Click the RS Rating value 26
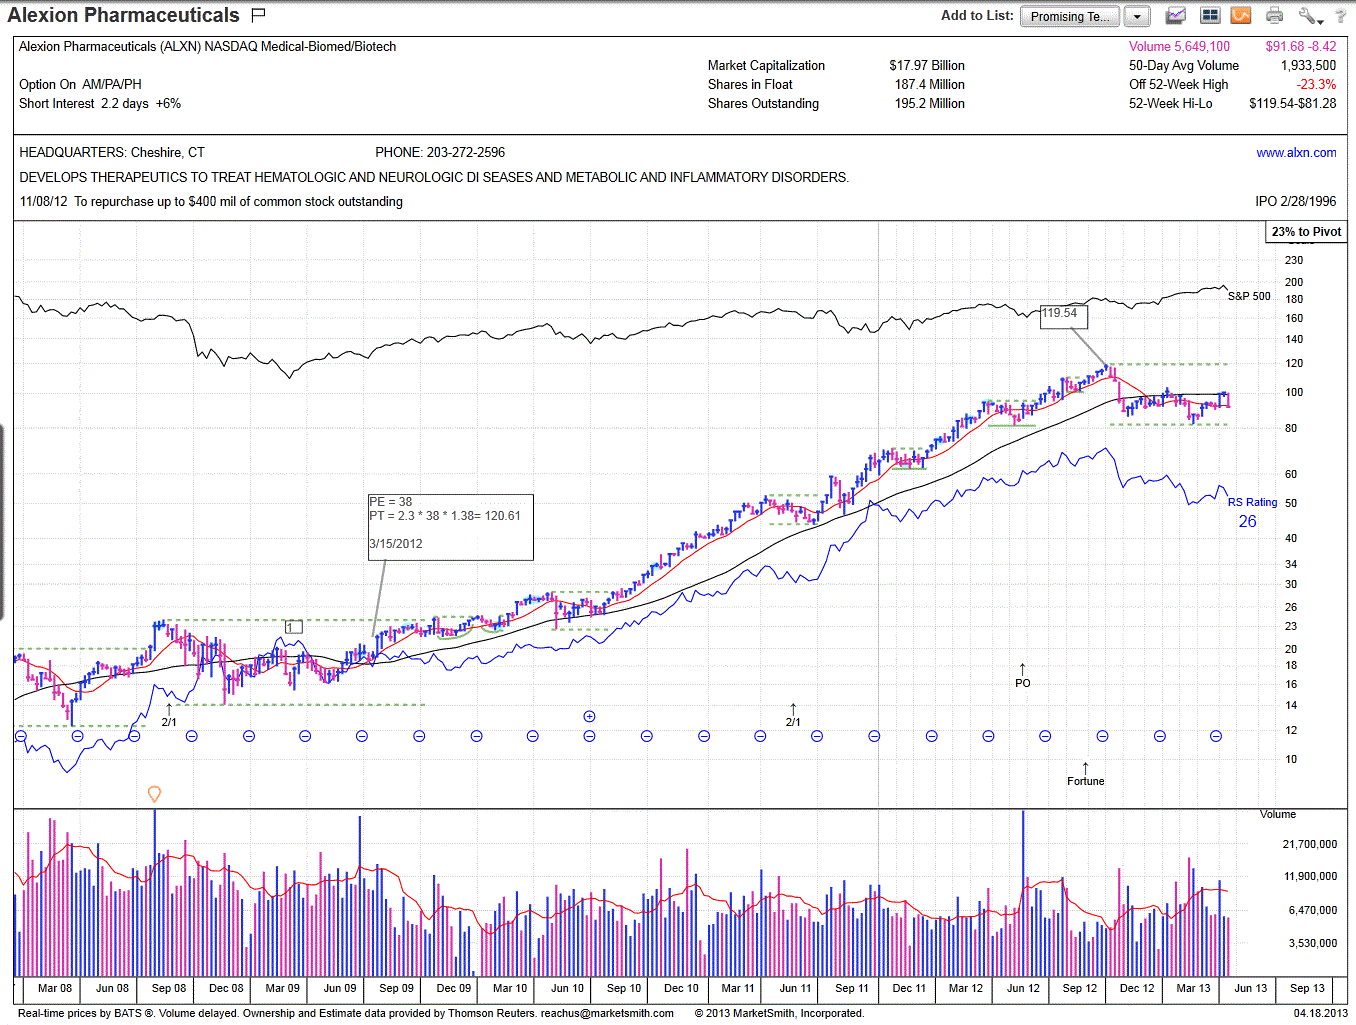1356x1025 pixels. pos(1247,521)
